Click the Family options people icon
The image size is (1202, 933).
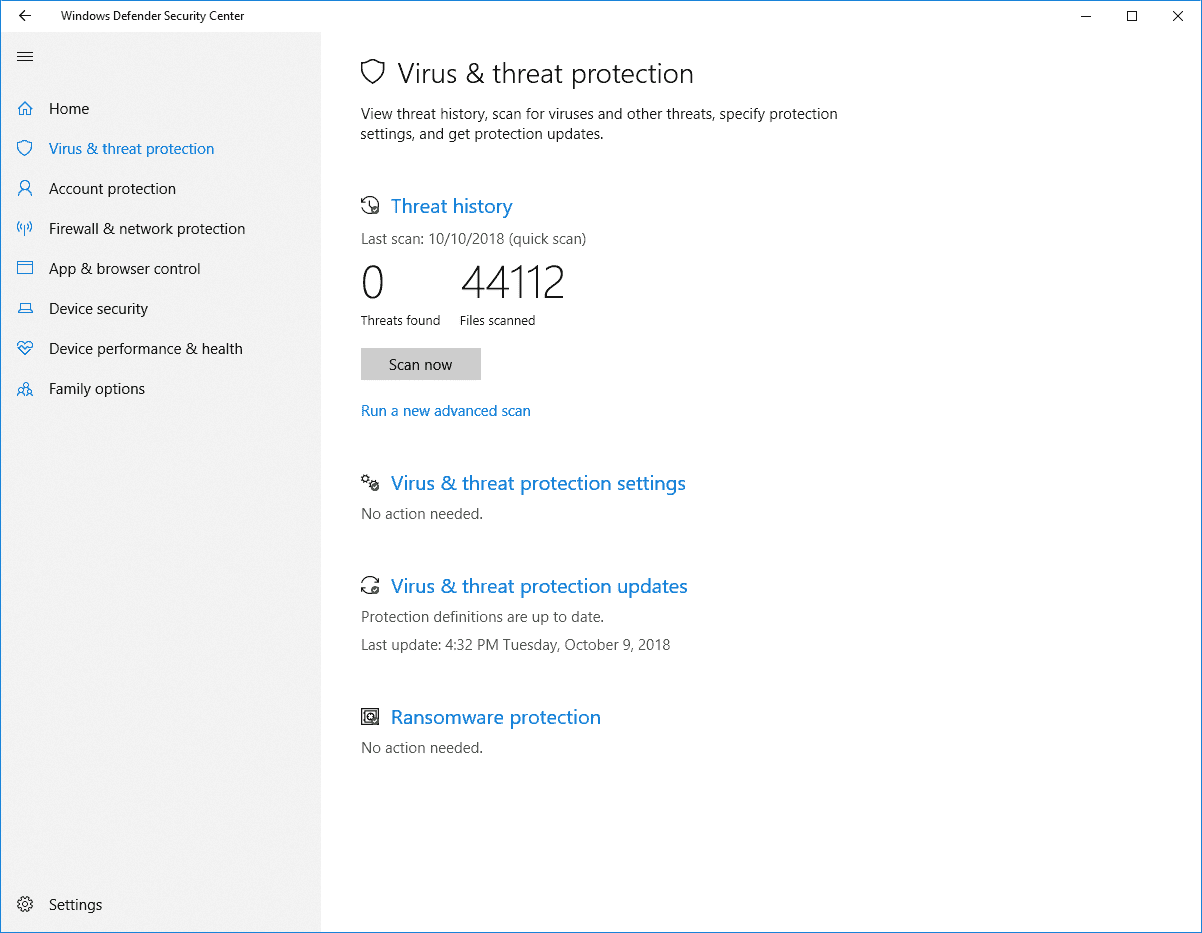pos(25,389)
